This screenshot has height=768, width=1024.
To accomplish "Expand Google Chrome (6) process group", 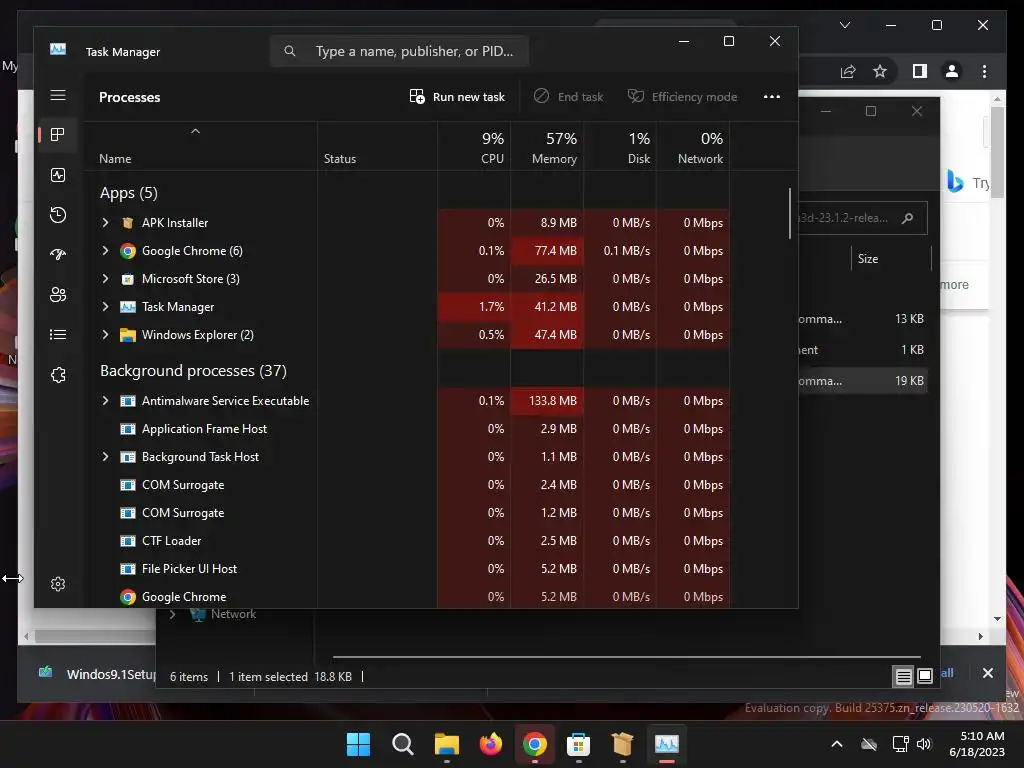I will click(x=105, y=251).
